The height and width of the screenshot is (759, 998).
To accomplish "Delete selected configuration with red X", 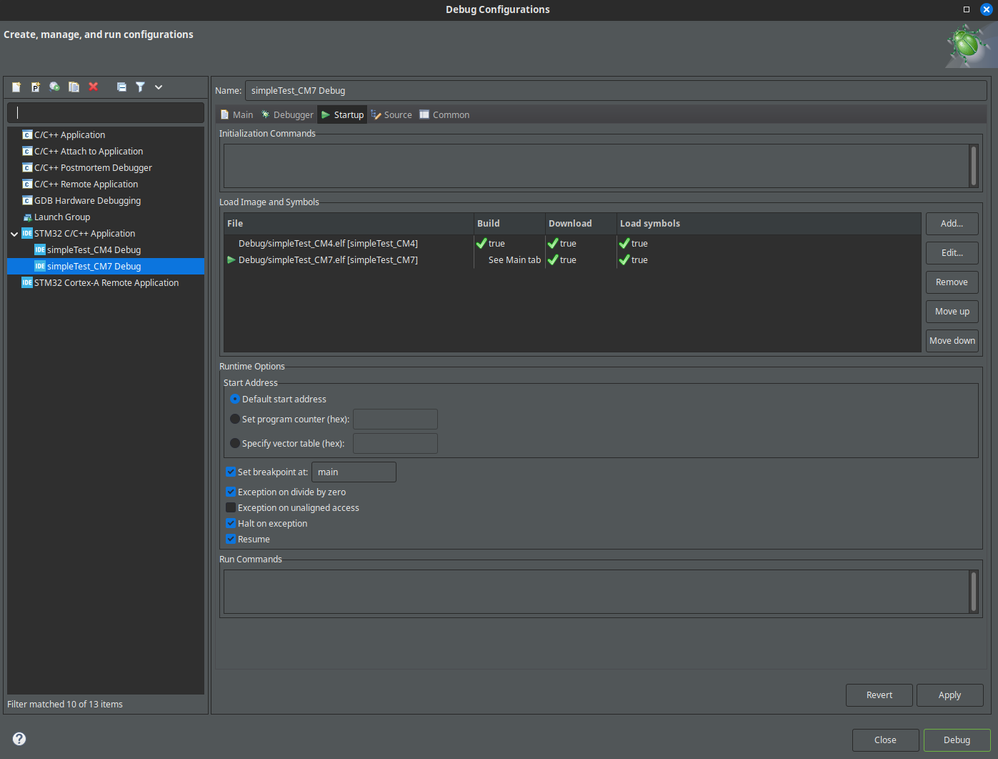I will (93, 87).
